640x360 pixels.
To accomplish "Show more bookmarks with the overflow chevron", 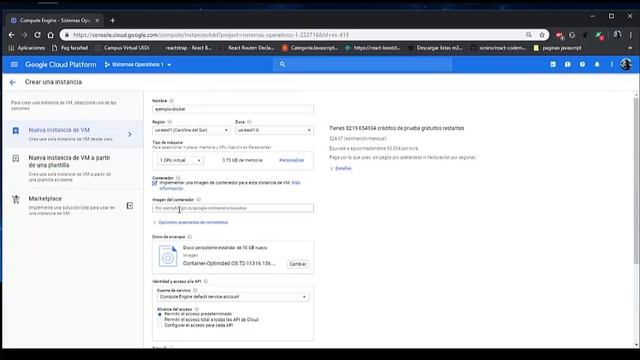I will click(630, 48).
